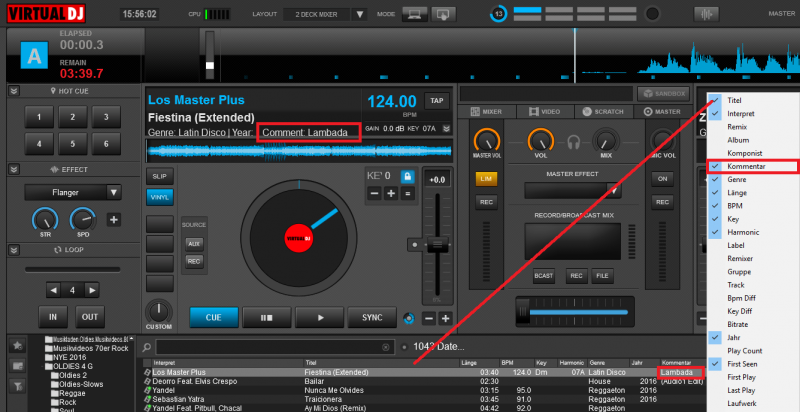Switch to the MIXER tab

point(486,111)
